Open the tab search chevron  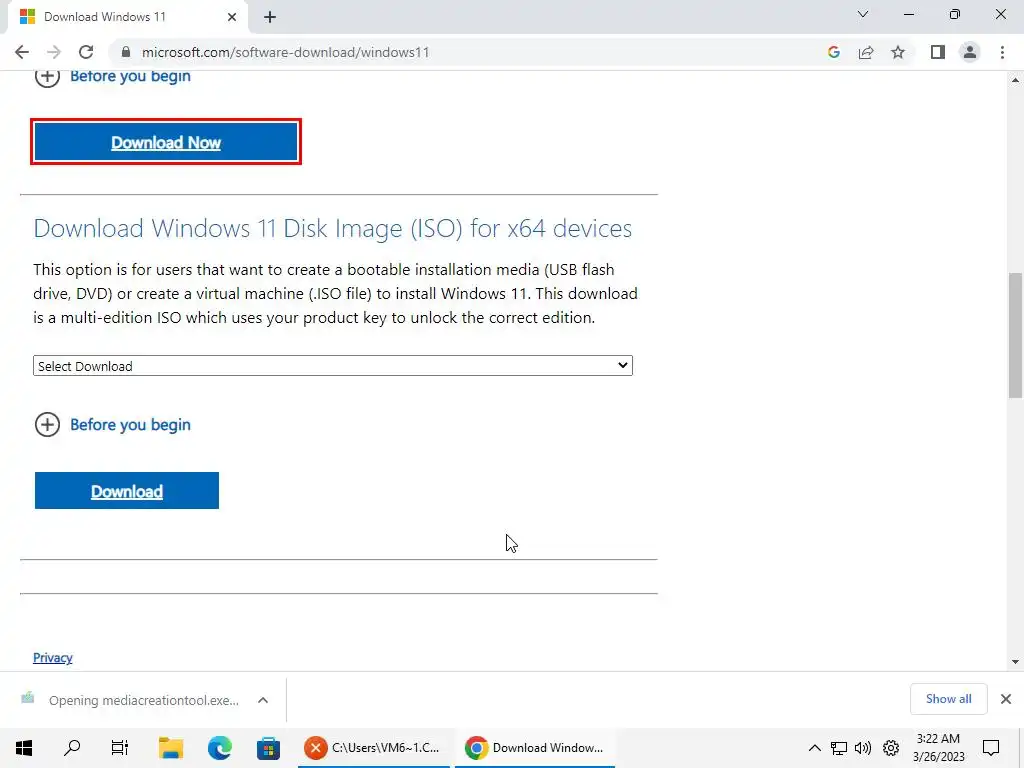click(863, 14)
